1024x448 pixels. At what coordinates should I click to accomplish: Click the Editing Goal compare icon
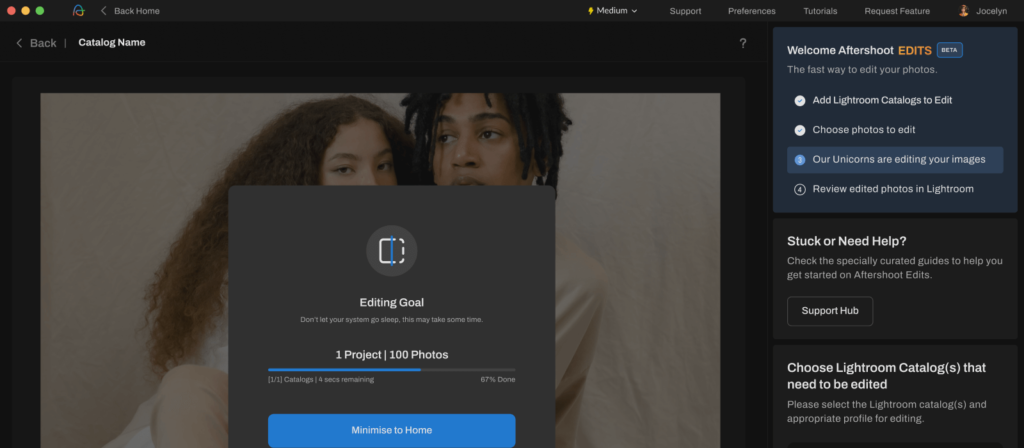pos(392,251)
